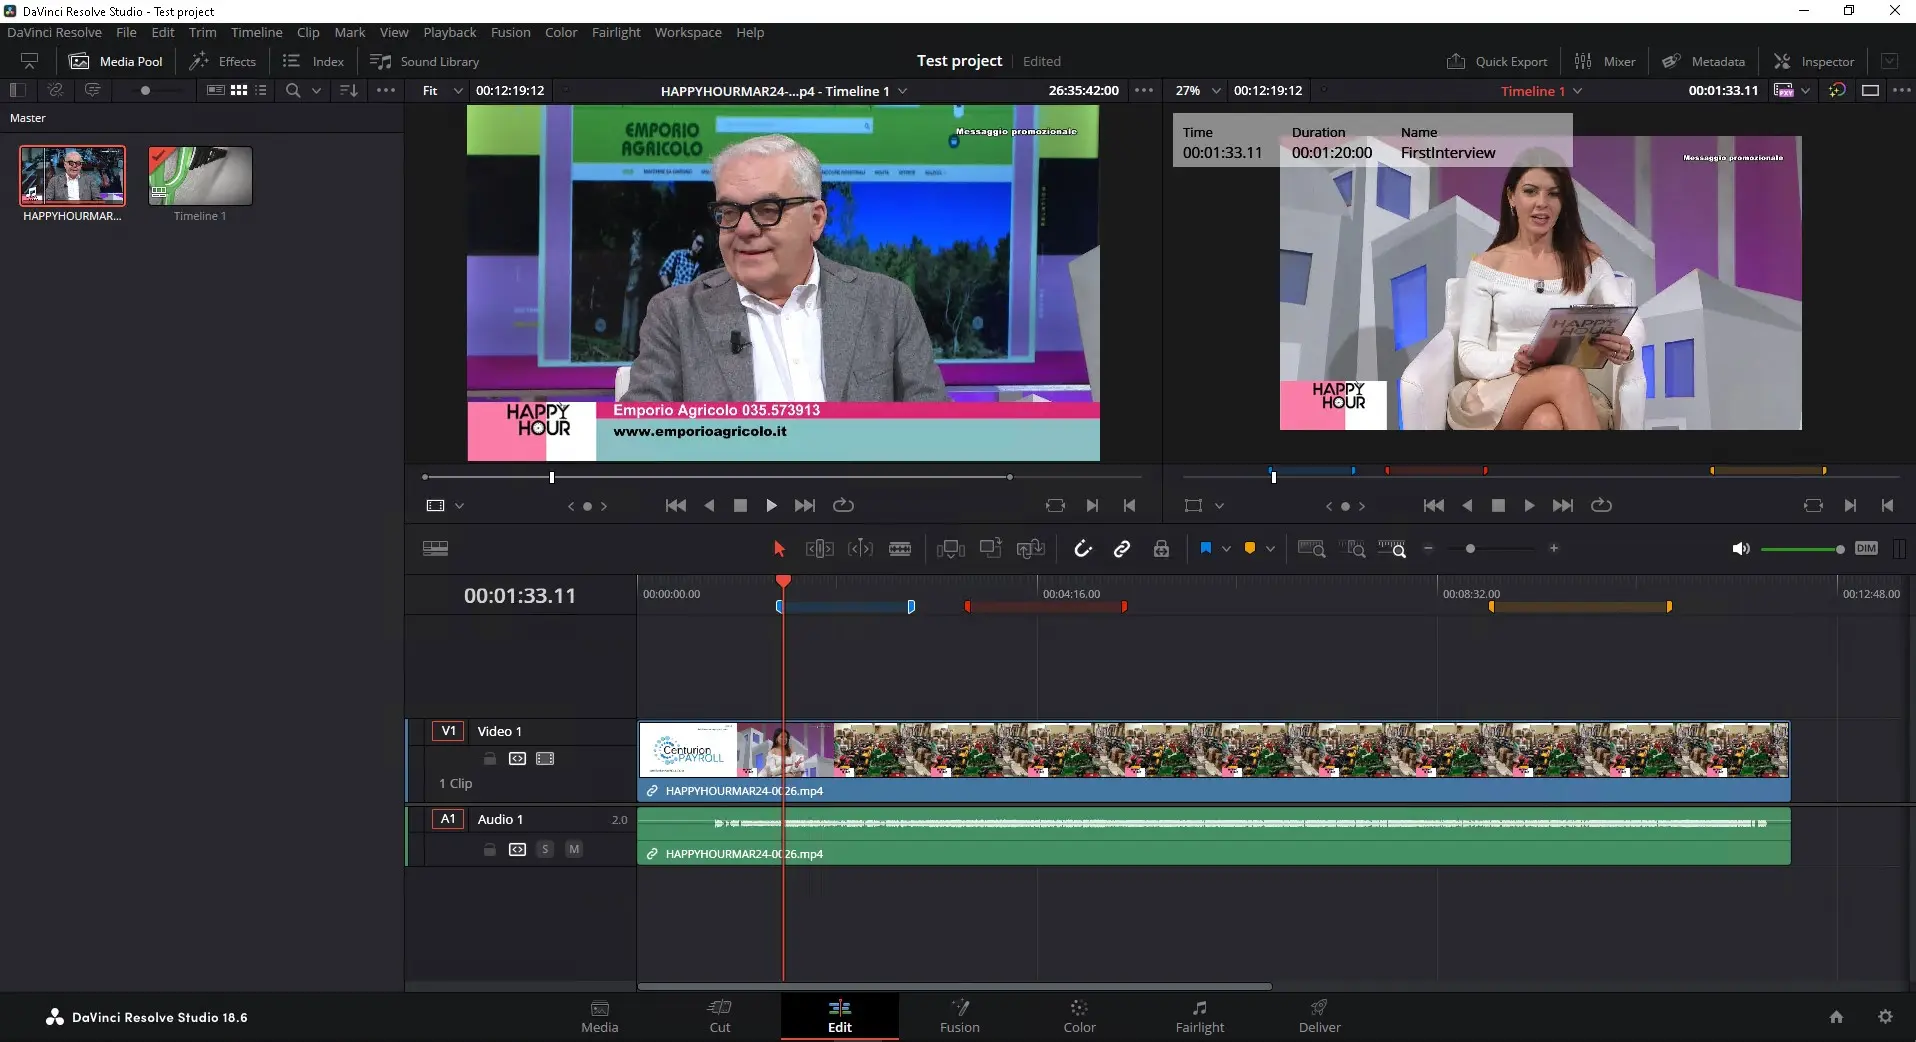
Task: Select the arrow Selection Mode tool
Action: coord(779,548)
